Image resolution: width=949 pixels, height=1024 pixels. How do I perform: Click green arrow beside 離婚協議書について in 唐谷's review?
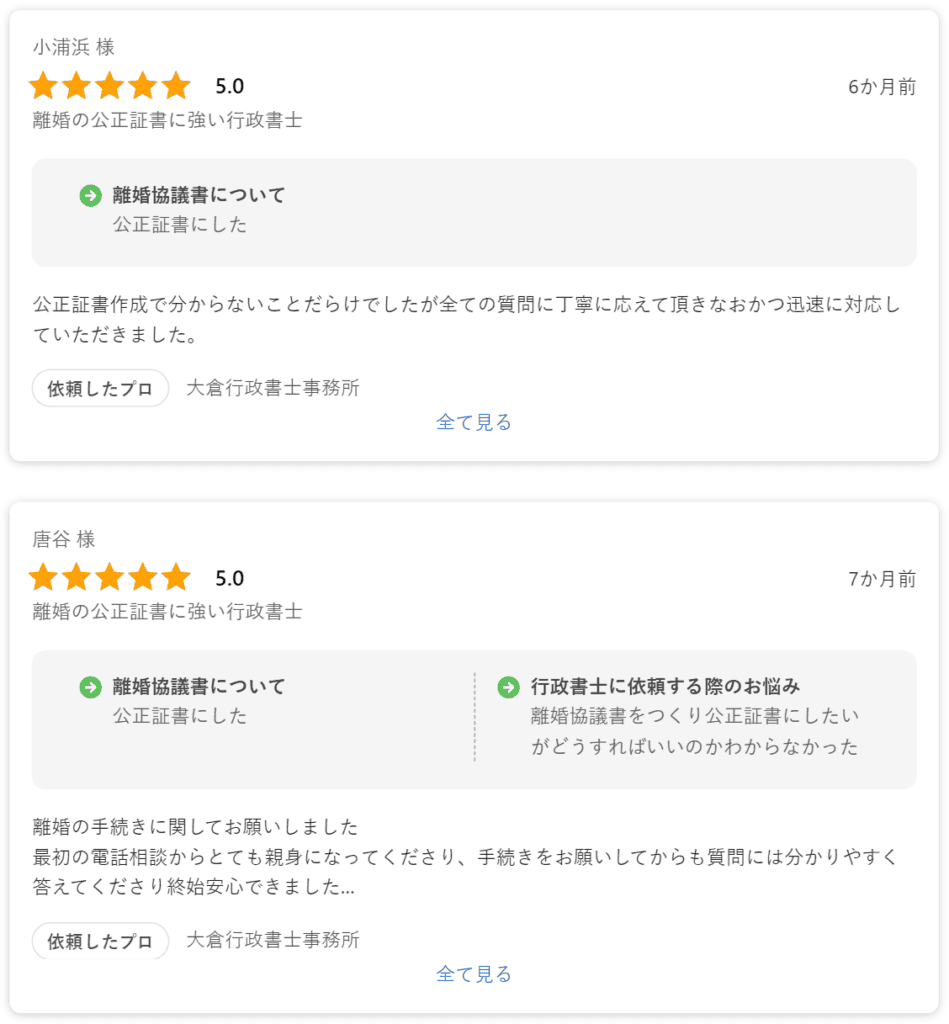click(90, 687)
